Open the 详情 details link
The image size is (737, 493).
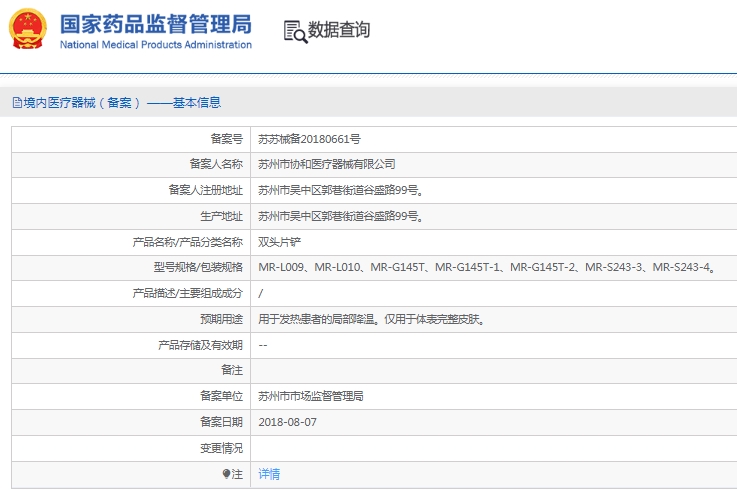coord(269,474)
